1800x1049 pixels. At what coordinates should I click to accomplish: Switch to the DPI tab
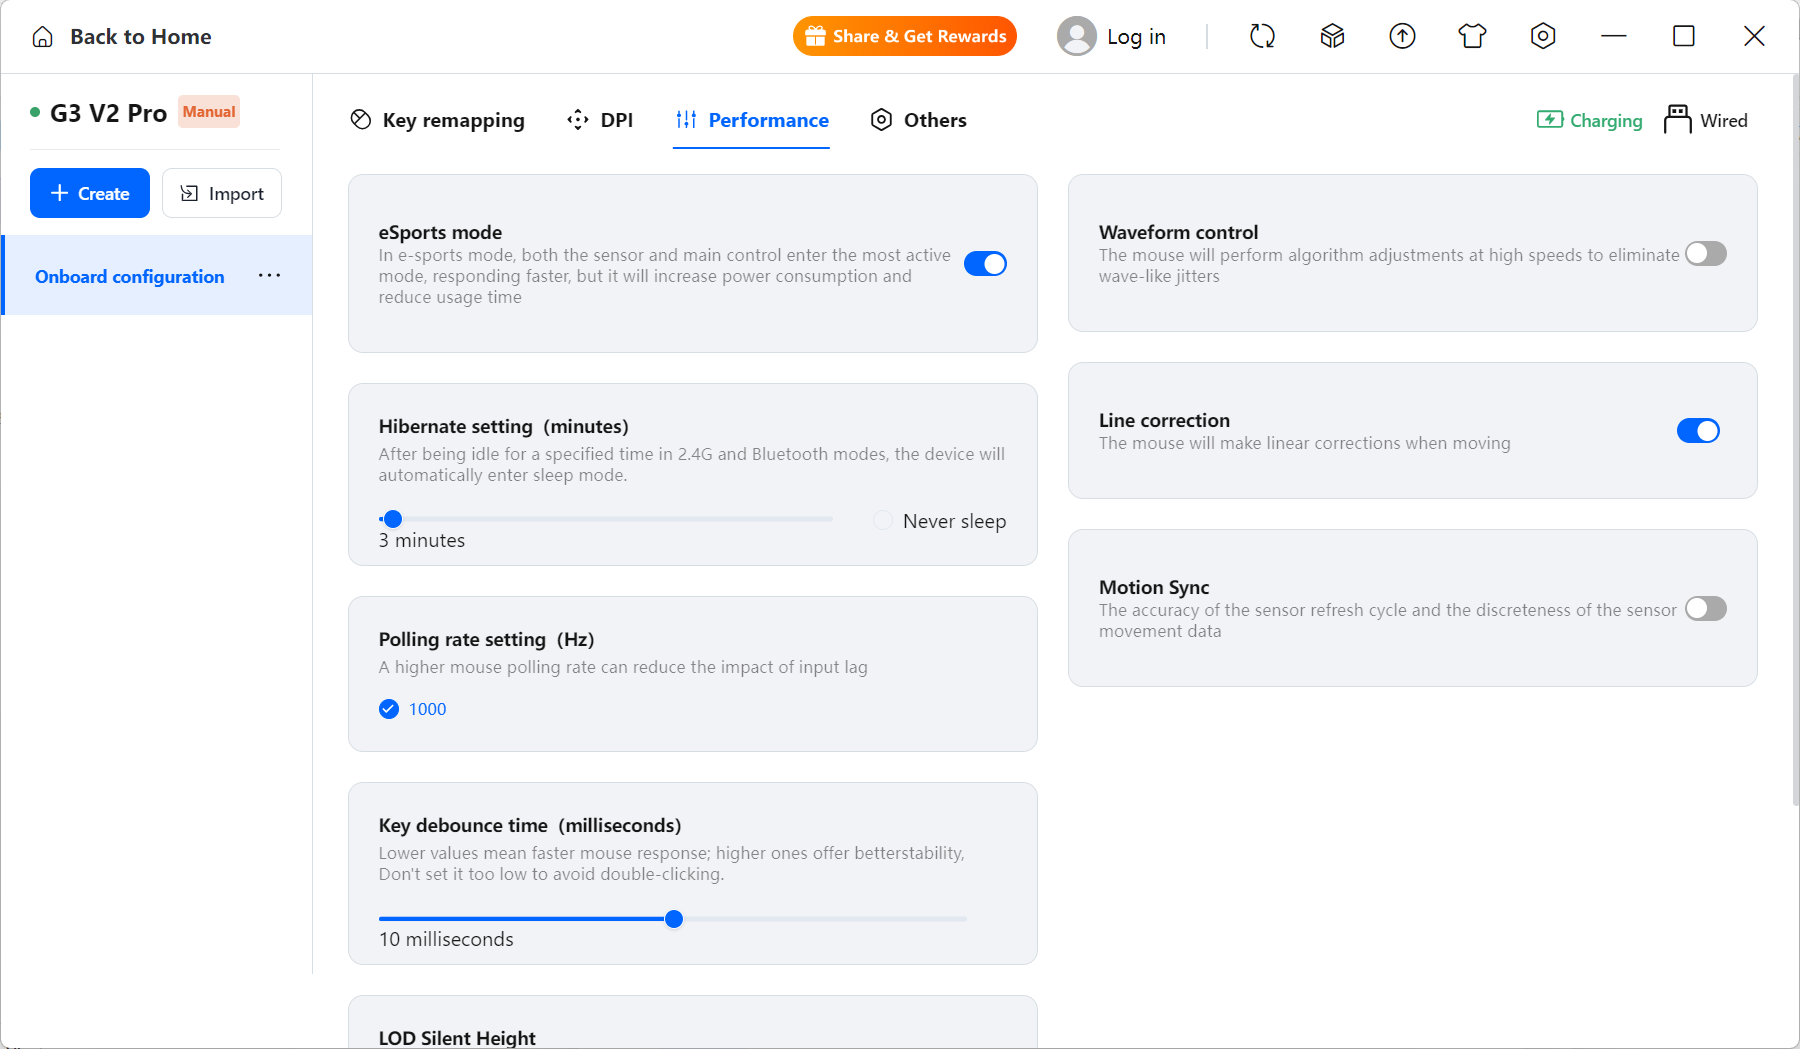tap(600, 120)
